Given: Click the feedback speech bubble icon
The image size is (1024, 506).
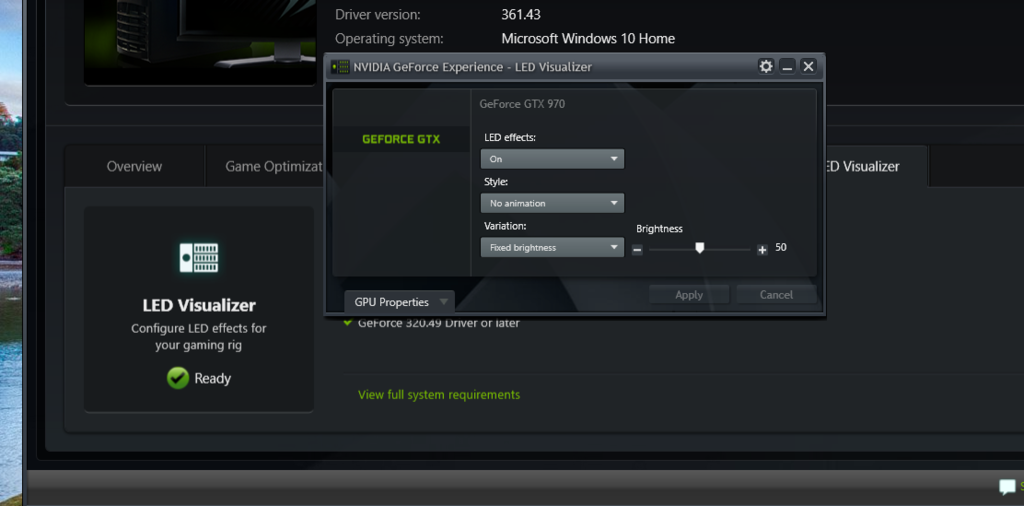Looking at the screenshot, I should [x=1007, y=486].
